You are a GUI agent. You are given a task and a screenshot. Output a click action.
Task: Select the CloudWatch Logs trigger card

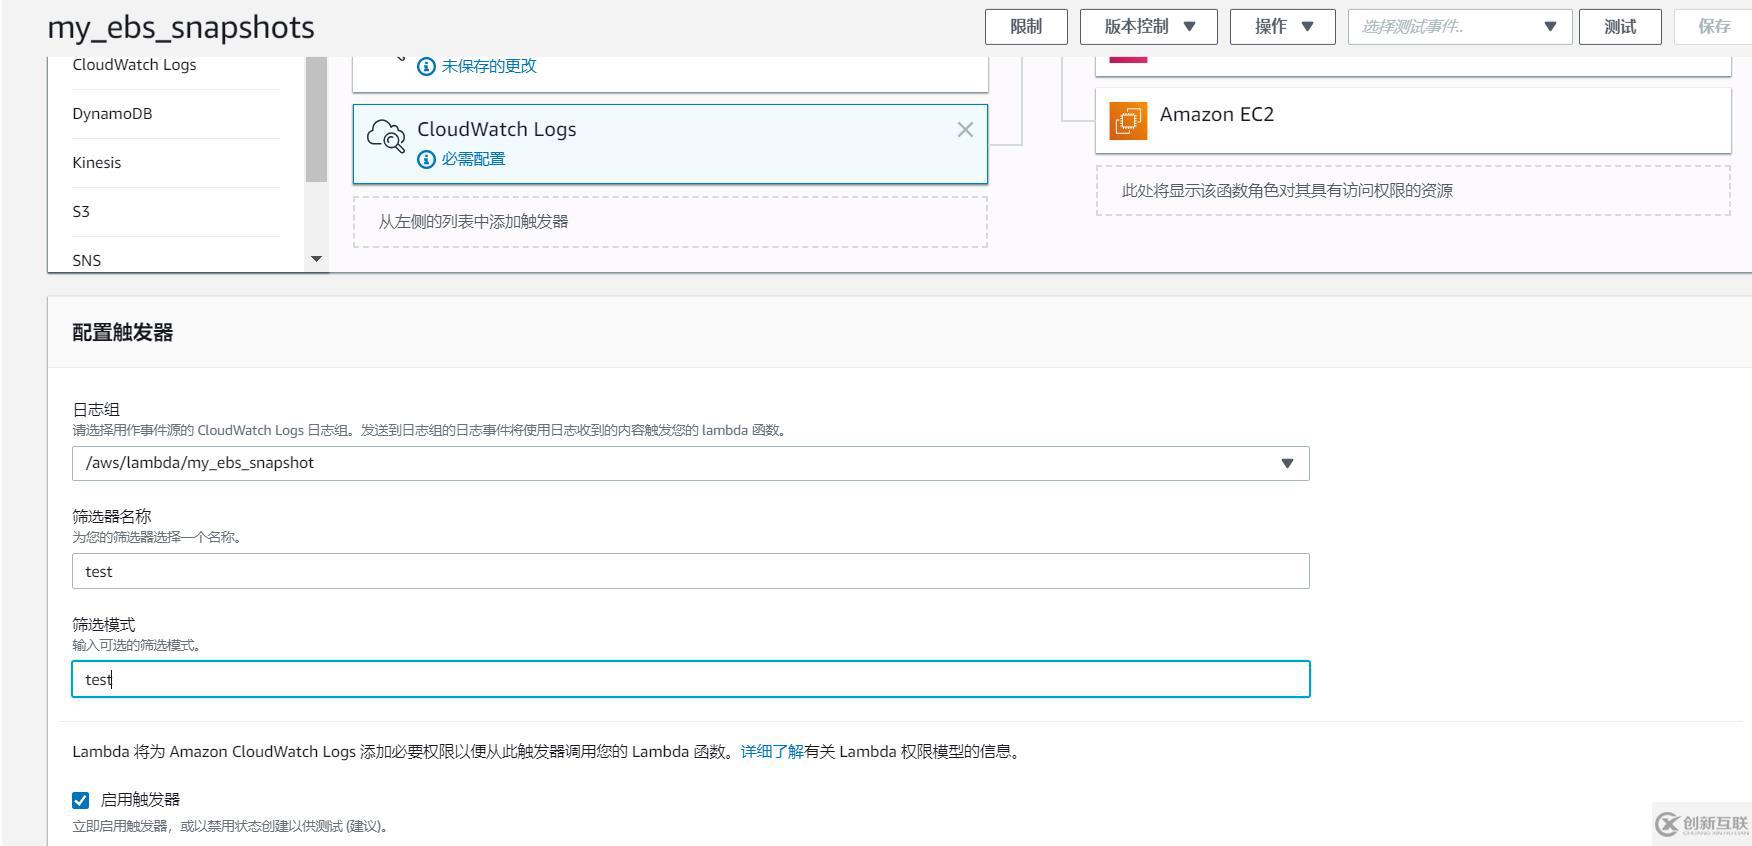click(x=670, y=144)
